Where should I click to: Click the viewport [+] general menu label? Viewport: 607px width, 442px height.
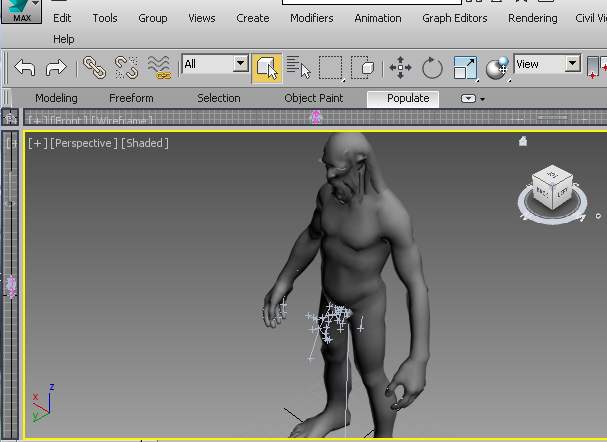coord(38,143)
